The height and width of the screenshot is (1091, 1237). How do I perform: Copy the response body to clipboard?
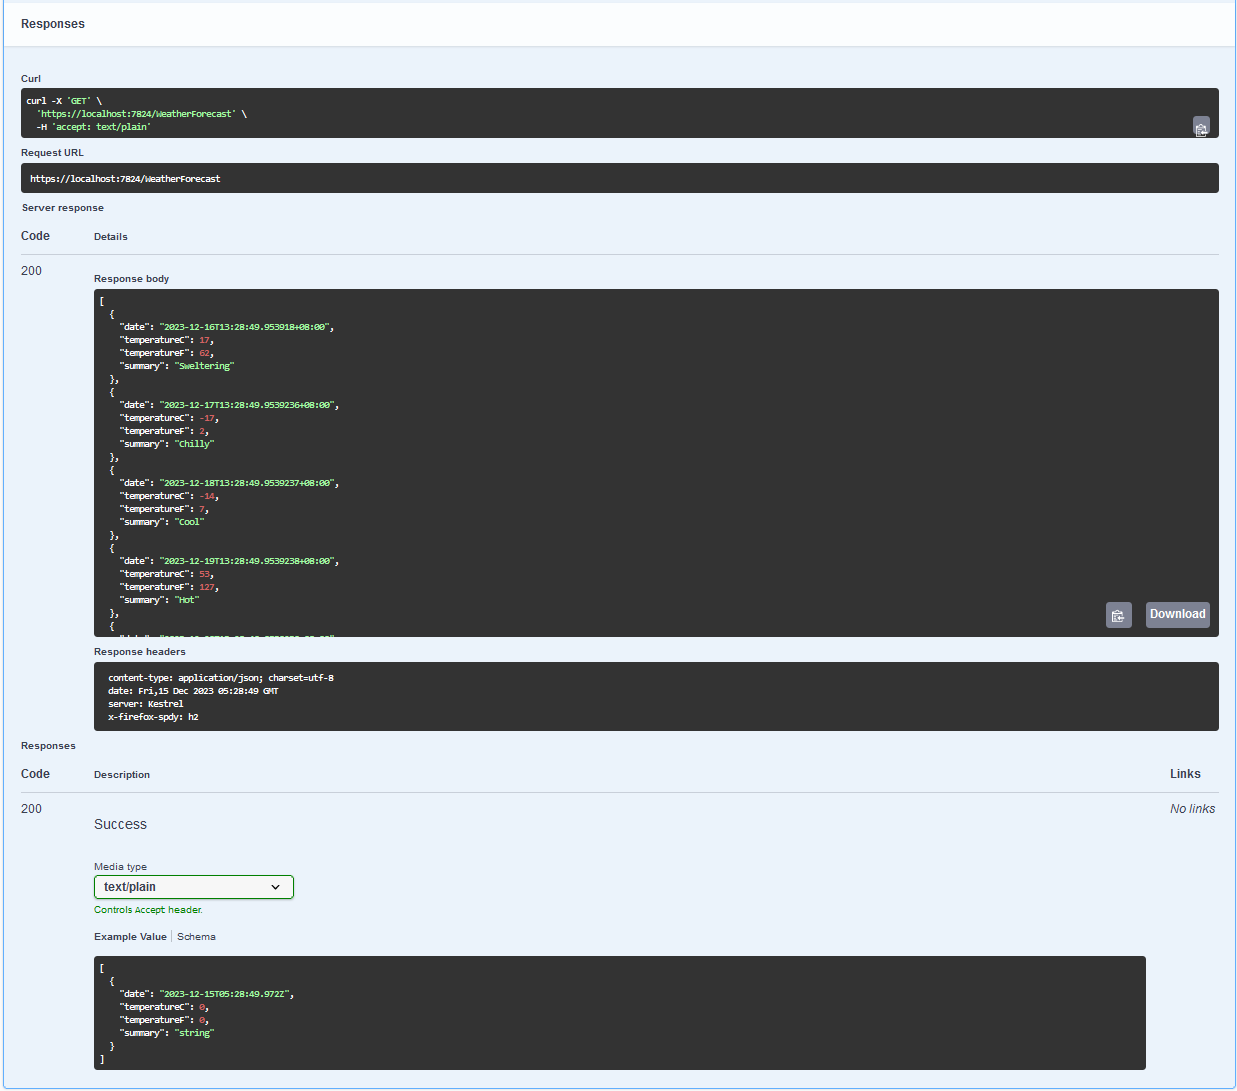pos(1118,615)
